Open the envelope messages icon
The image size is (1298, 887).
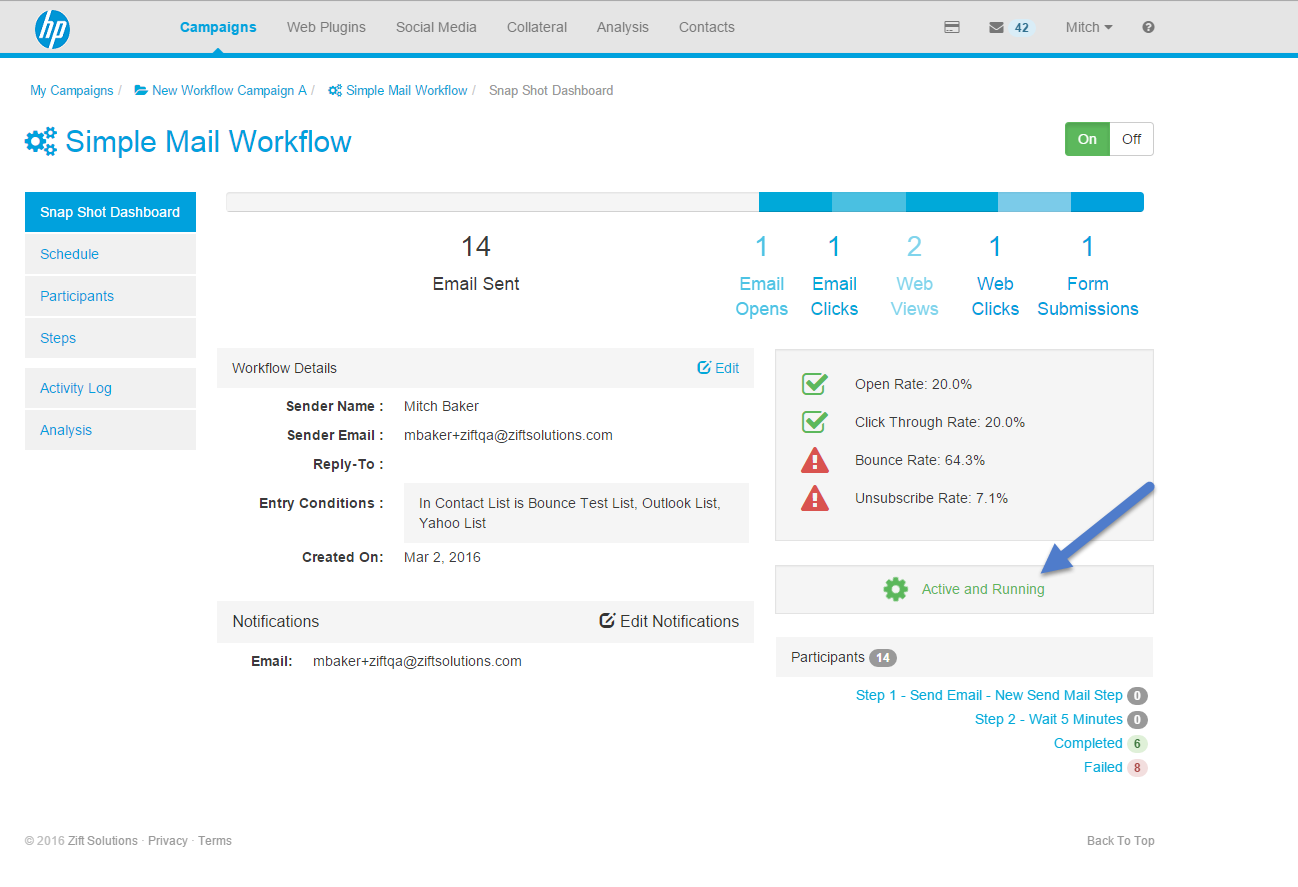pyautogui.click(x=996, y=28)
